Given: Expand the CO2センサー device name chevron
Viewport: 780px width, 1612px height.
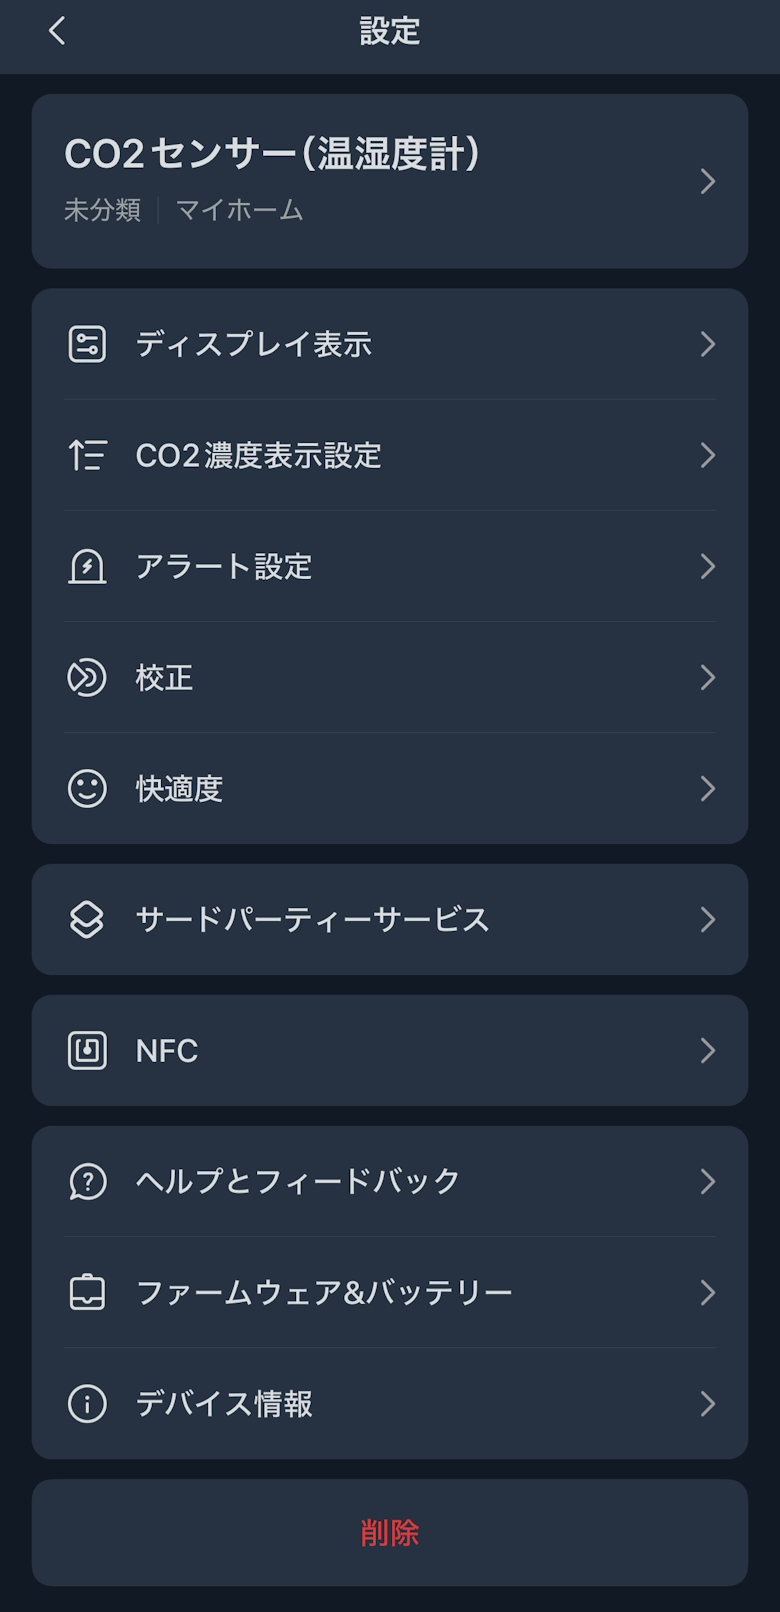Looking at the screenshot, I should tap(707, 181).
